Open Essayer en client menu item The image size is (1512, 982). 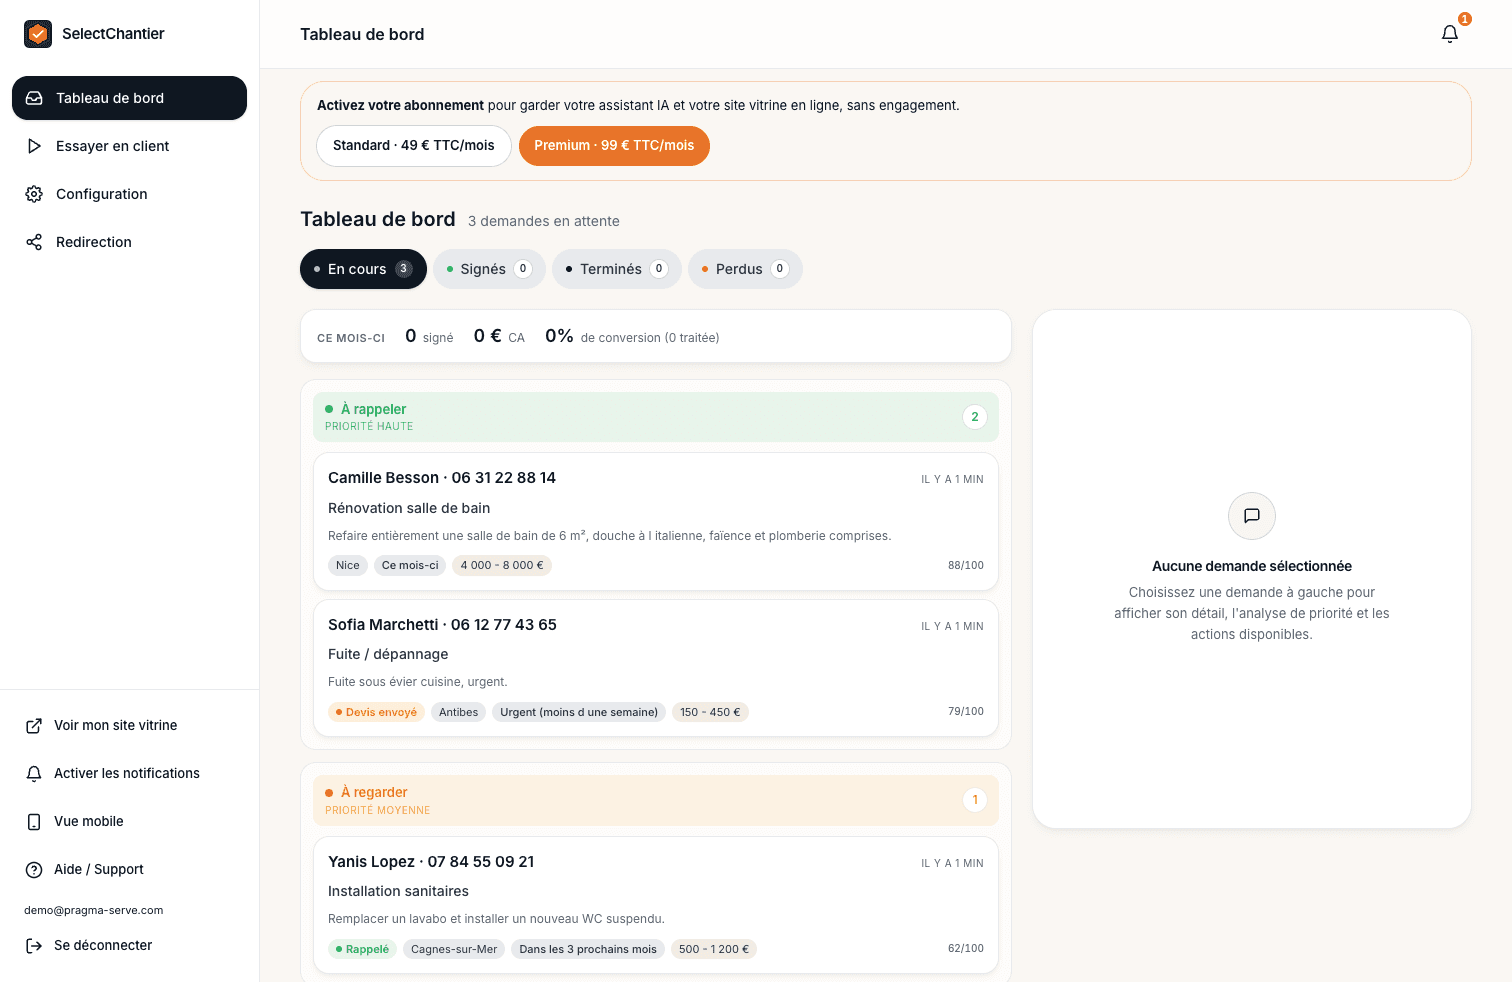[x=129, y=146]
